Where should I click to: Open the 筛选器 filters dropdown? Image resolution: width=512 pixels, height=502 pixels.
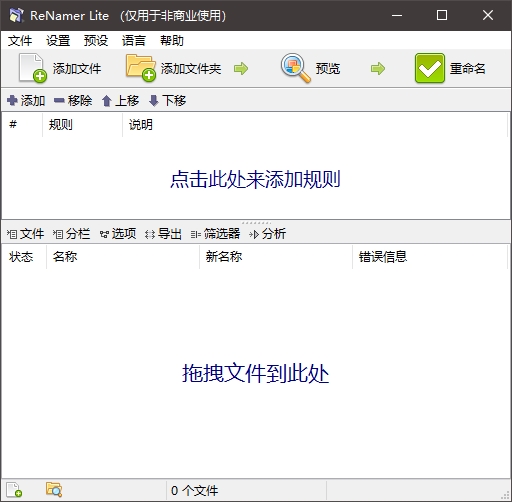[x=215, y=234]
